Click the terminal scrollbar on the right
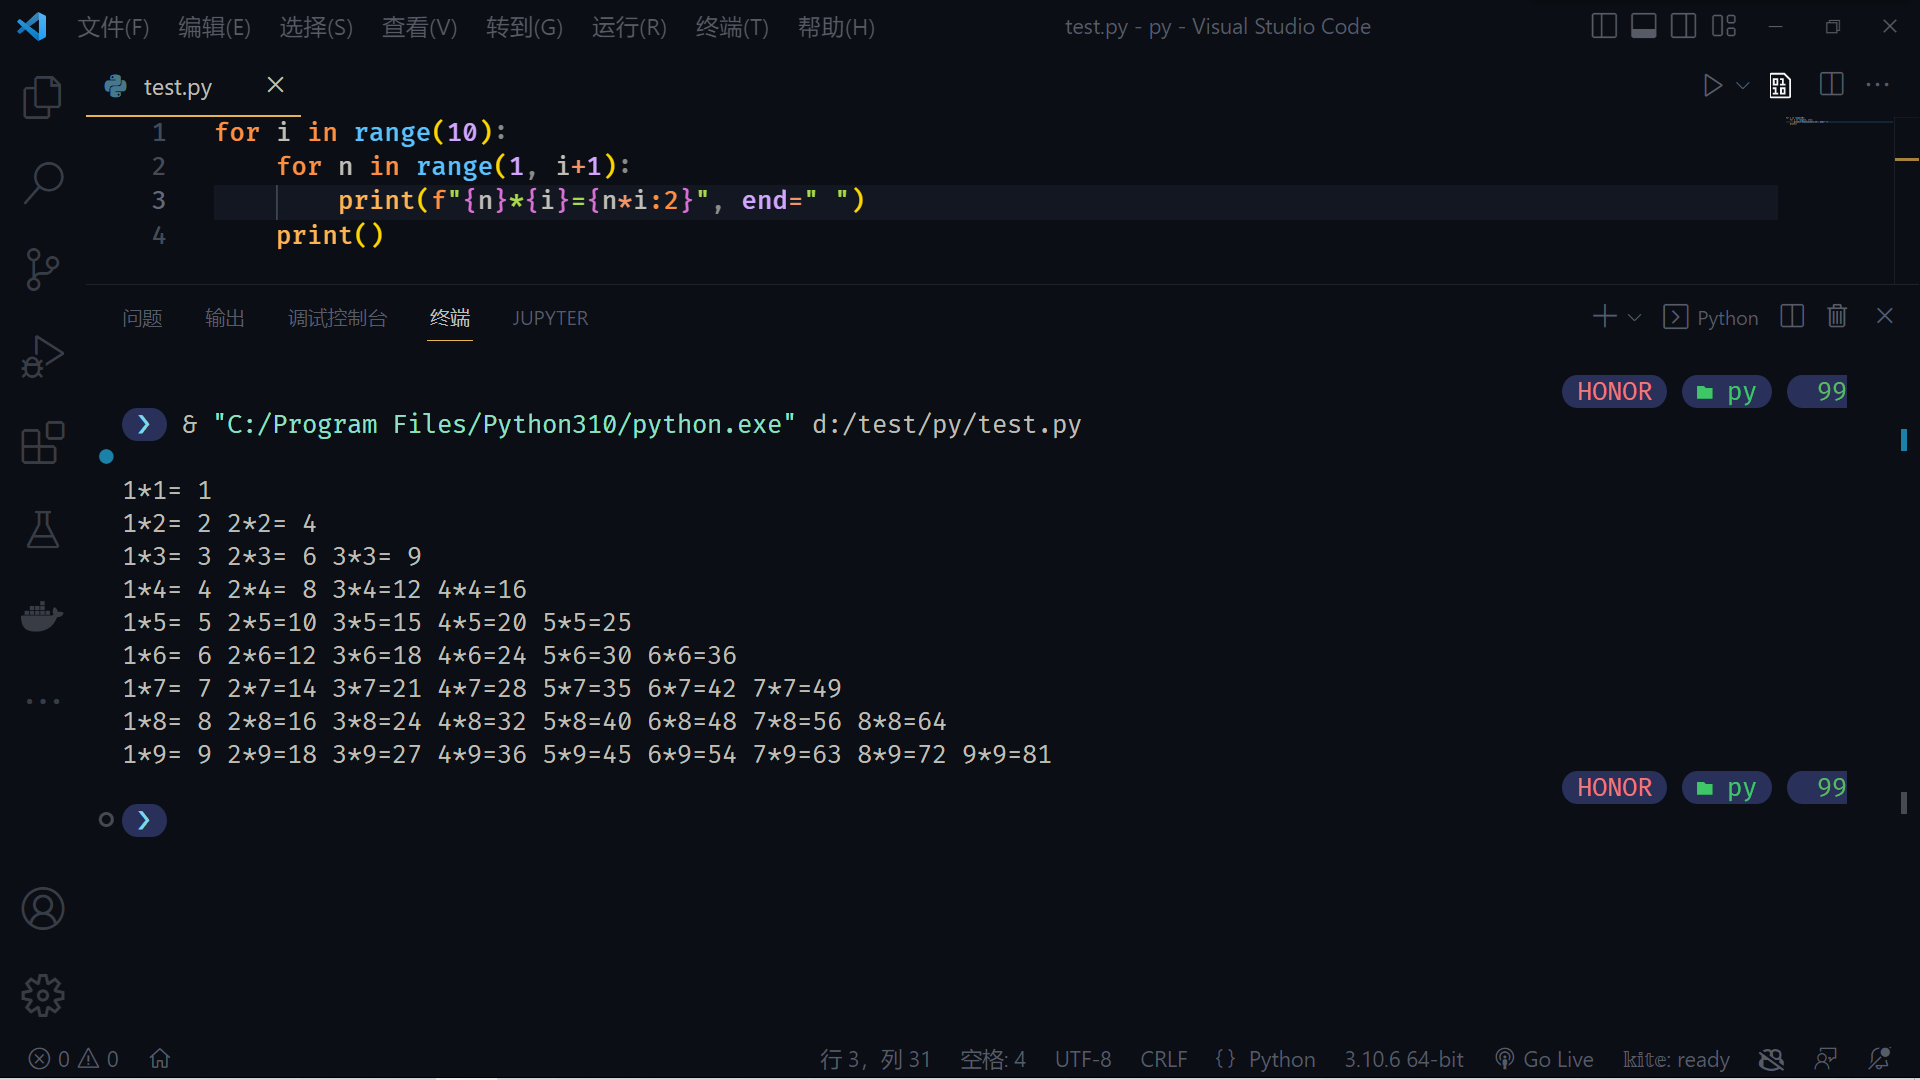The image size is (1920, 1080). pyautogui.click(x=1904, y=440)
